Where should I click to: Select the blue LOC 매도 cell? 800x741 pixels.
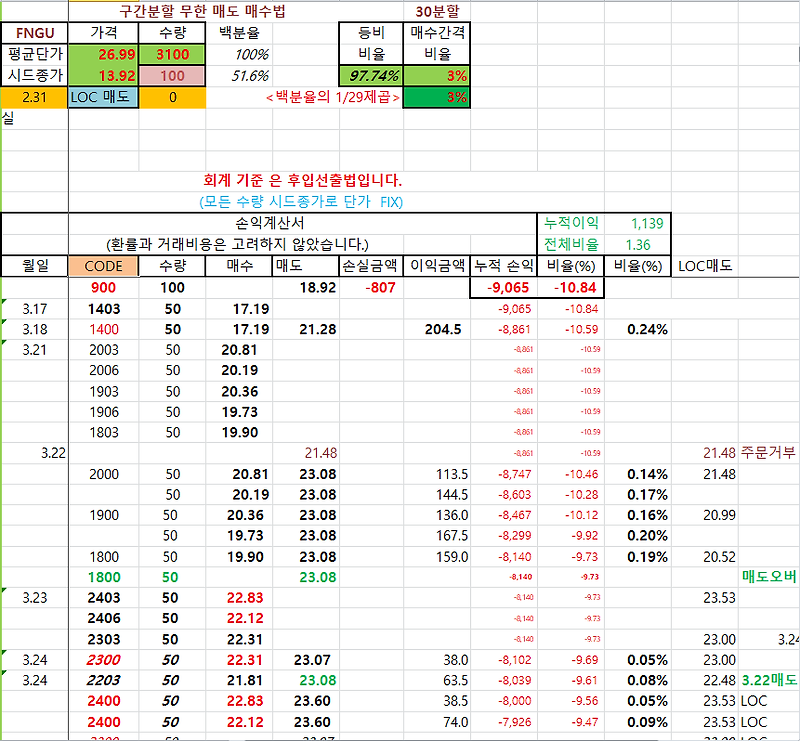[x=104, y=97]
